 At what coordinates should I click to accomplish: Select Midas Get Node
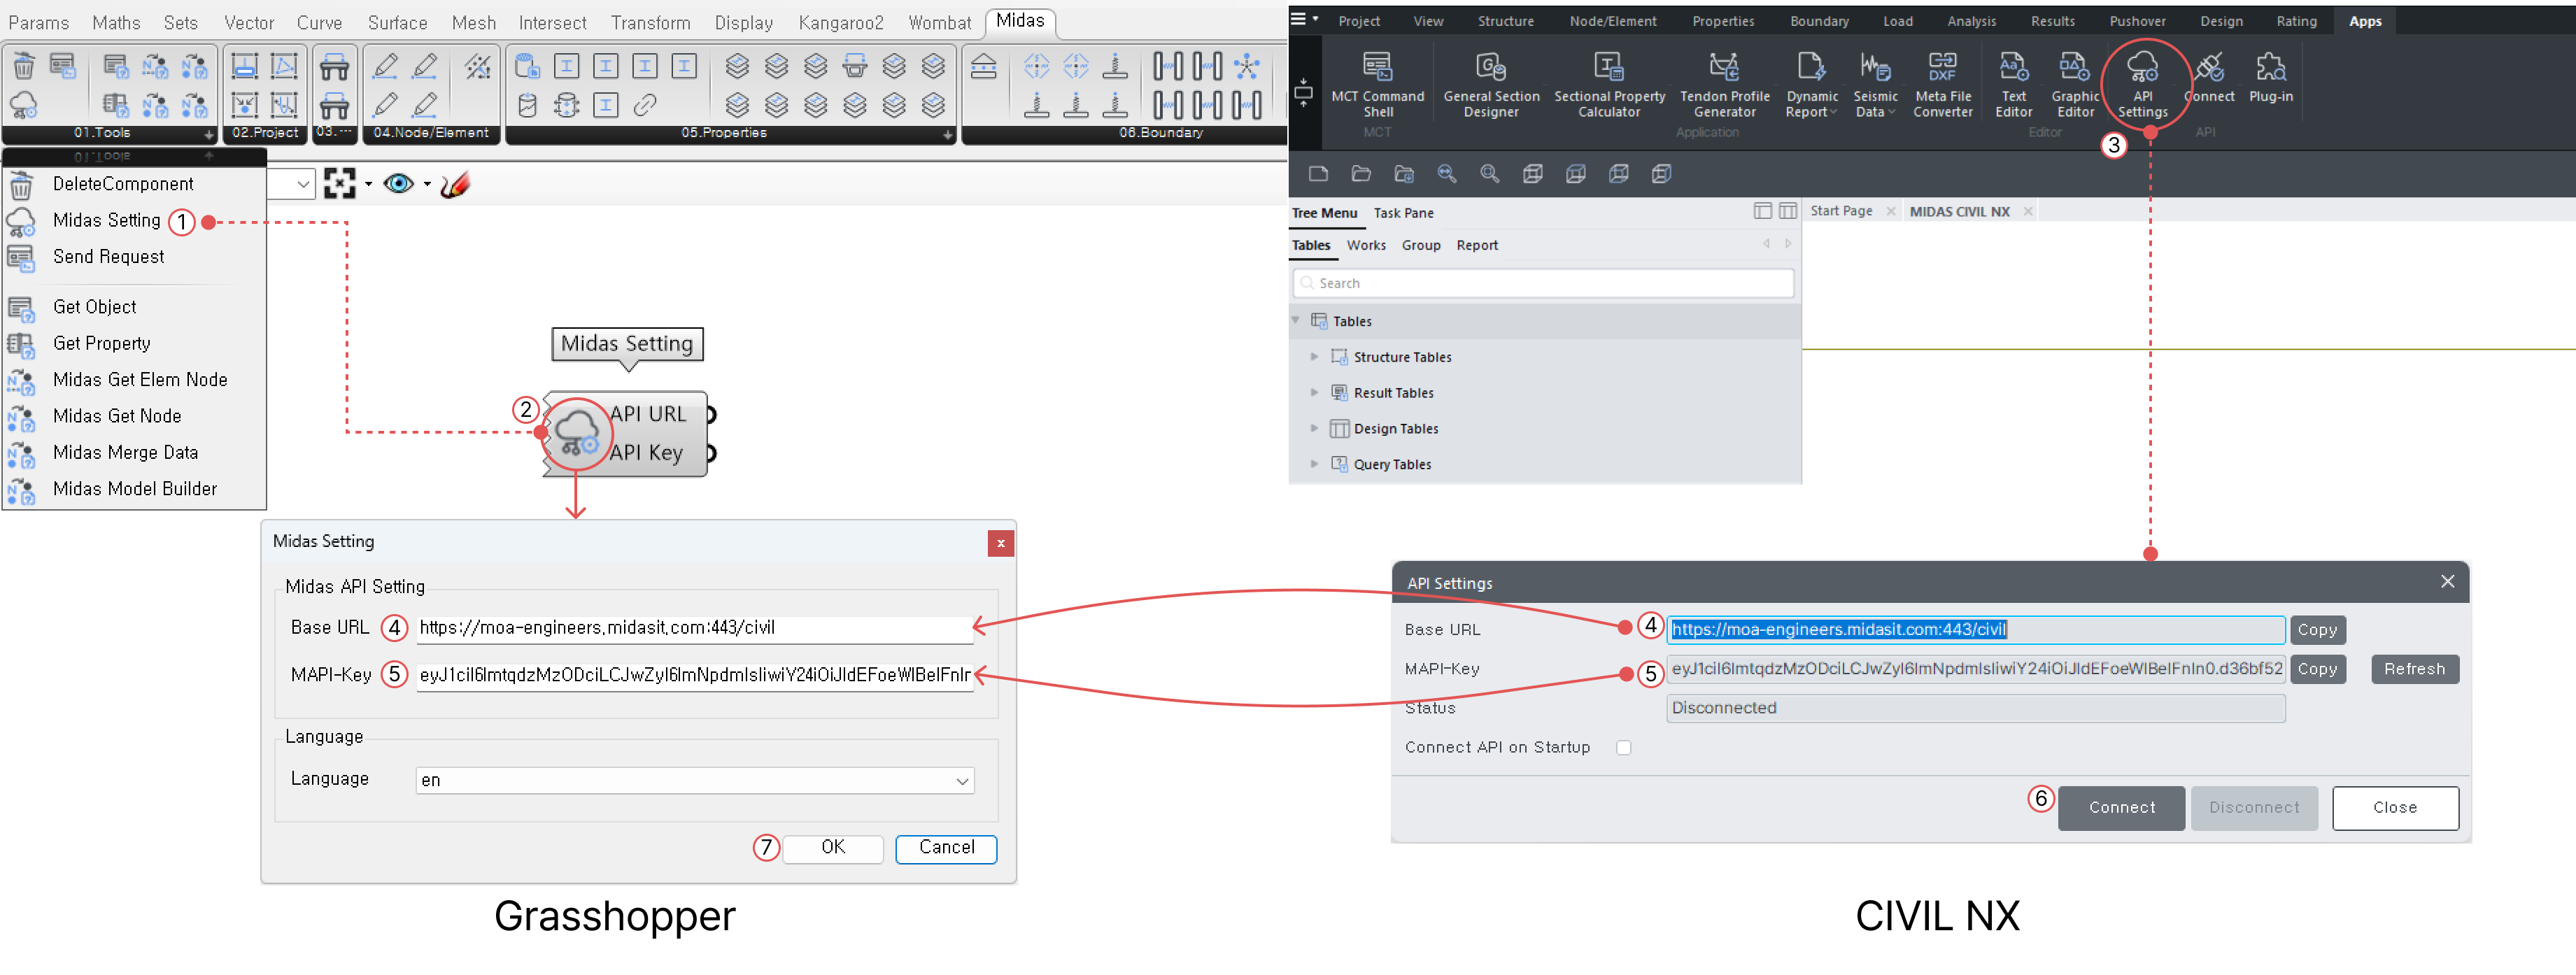click(x=117, y=416)
